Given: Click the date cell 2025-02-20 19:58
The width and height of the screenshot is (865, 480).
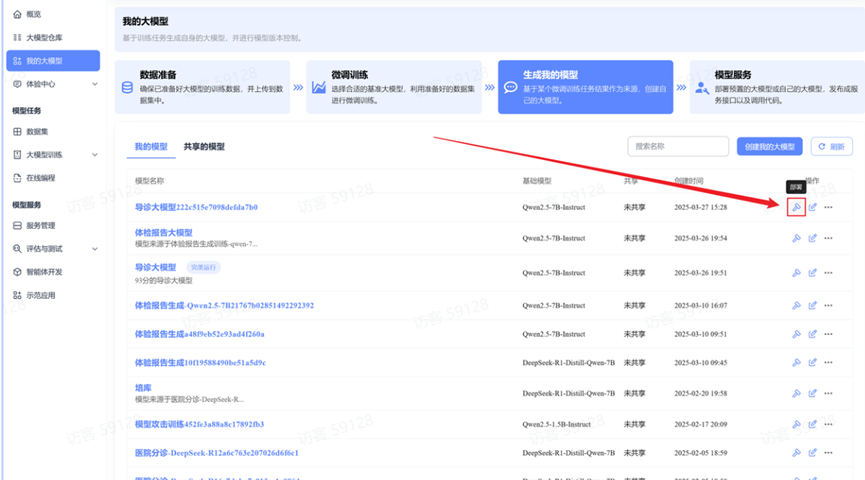Looking at the screenshot, I should [701, 393].
